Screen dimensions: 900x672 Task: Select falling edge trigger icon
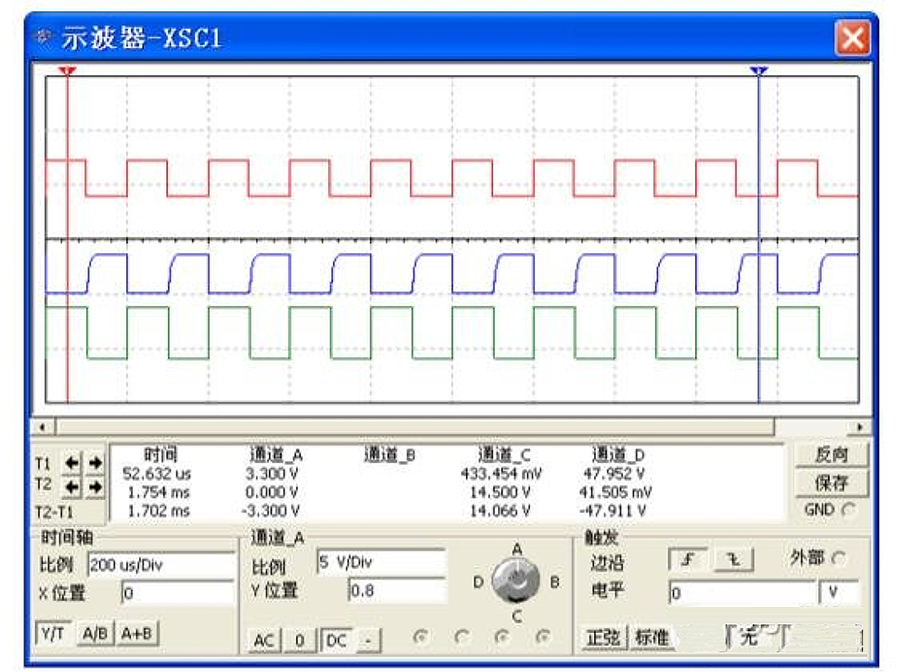[x=732, y=560]
